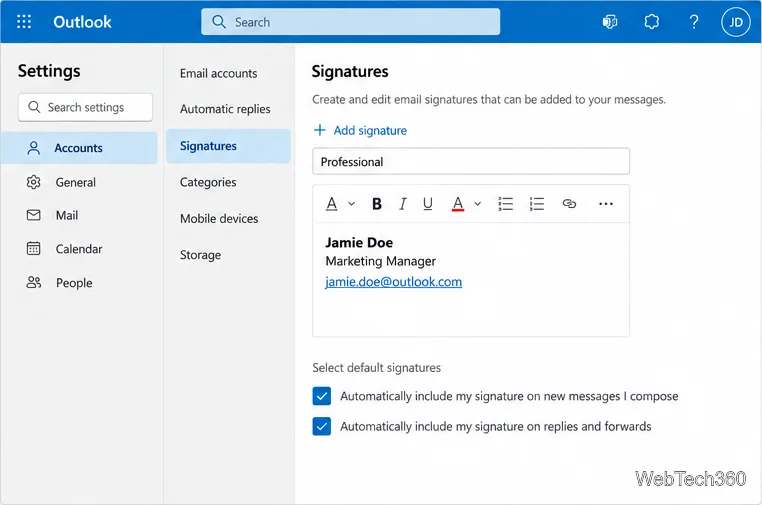Click the Accounts person icon
The width and height of the screenshot is (762, 505).
34,148
